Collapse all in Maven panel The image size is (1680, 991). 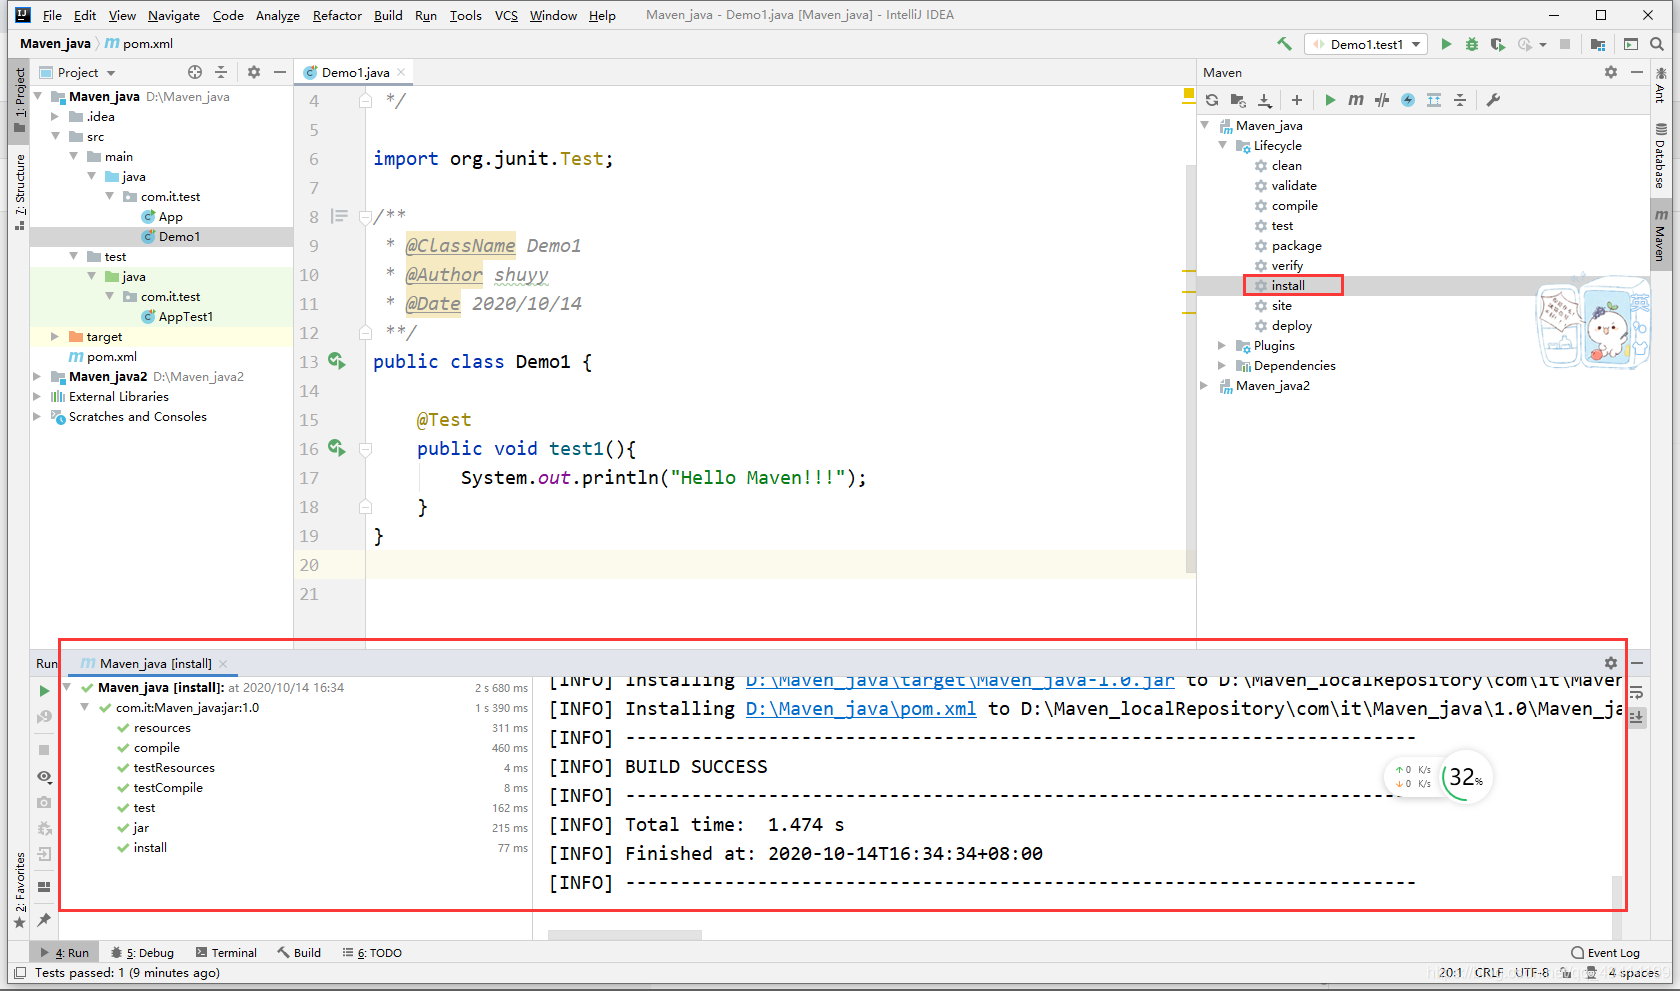pos(1460,100)
